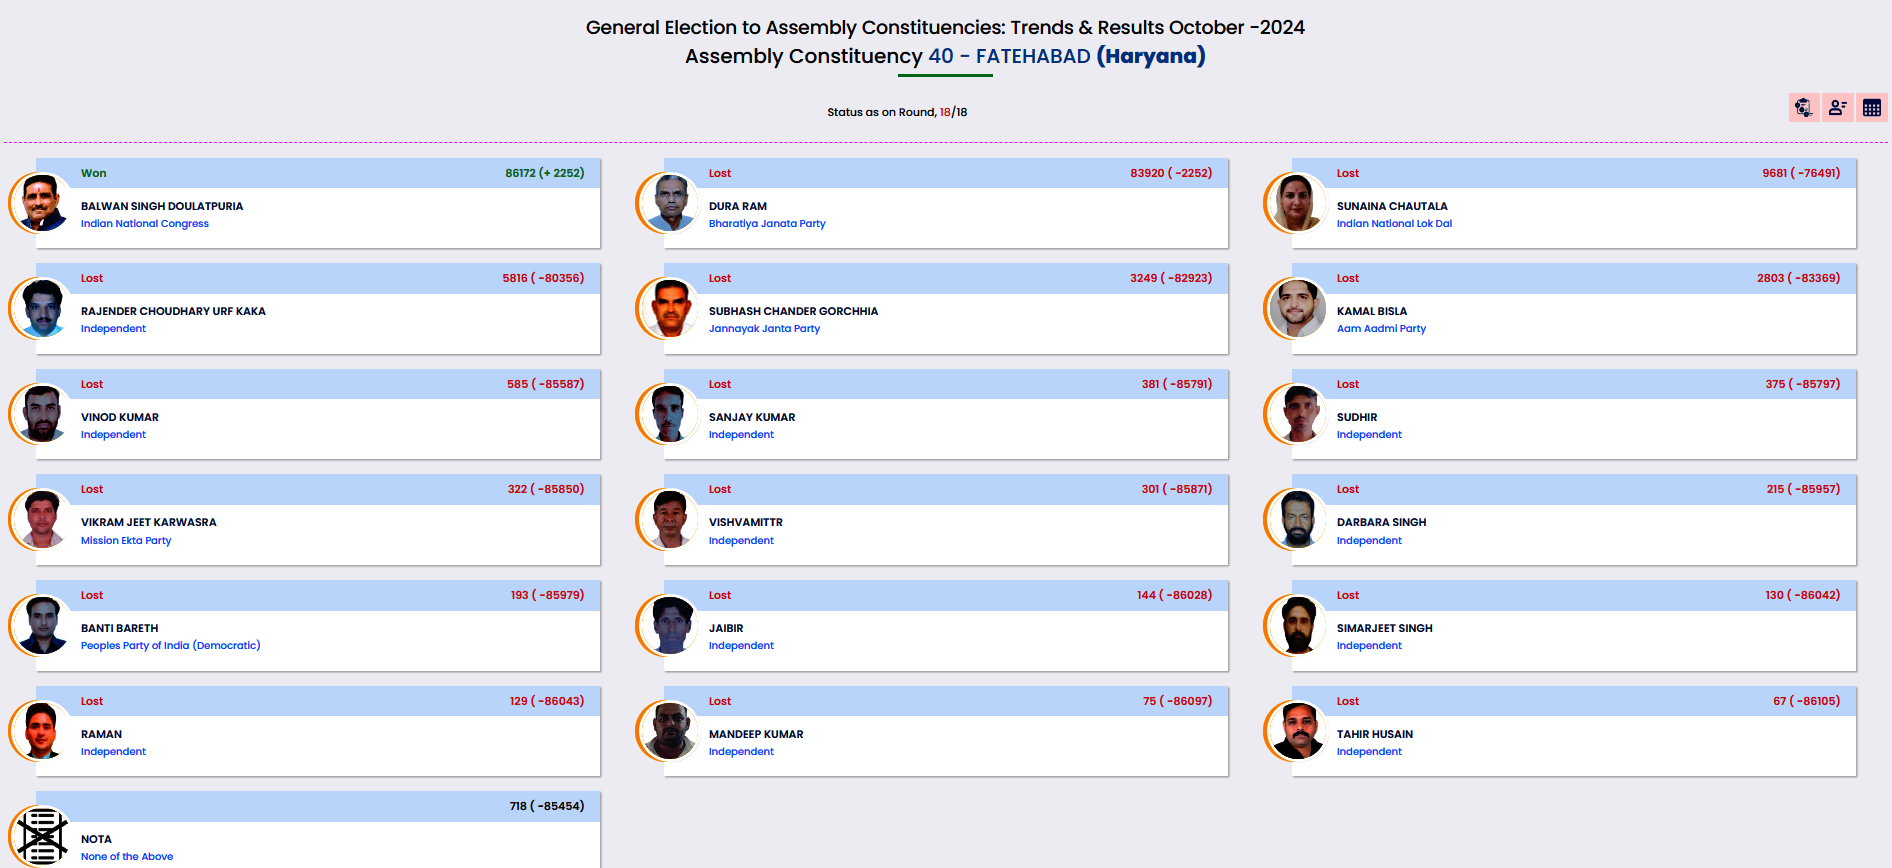Click the FATEHABAD constituency heading

point(1033,56)
